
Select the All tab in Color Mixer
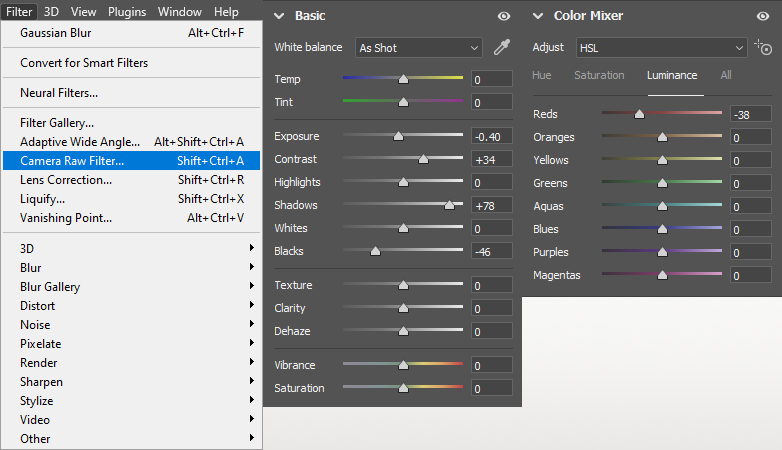pos(726,75)
